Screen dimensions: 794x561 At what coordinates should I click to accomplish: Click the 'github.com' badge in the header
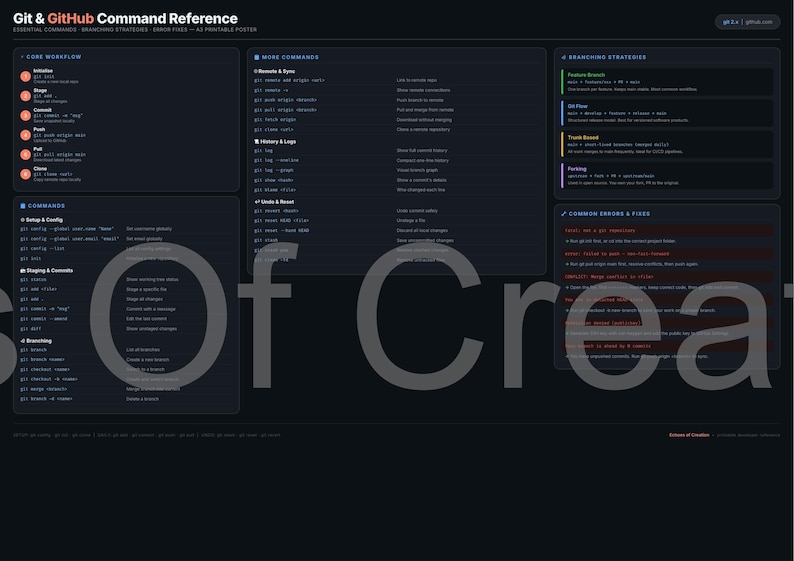[759, 22]
